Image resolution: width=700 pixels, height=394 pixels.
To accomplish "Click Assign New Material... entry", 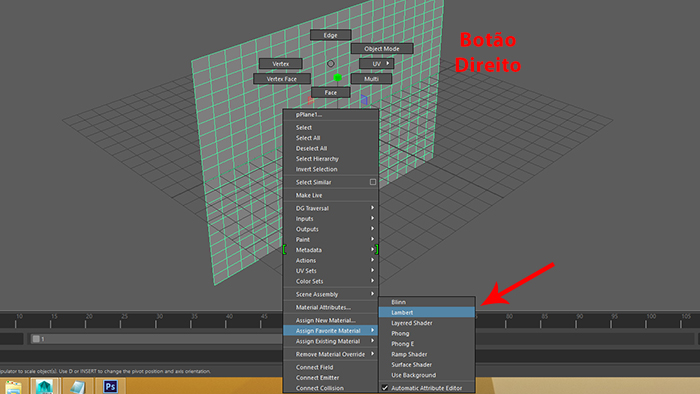I will tap(331, 320).
